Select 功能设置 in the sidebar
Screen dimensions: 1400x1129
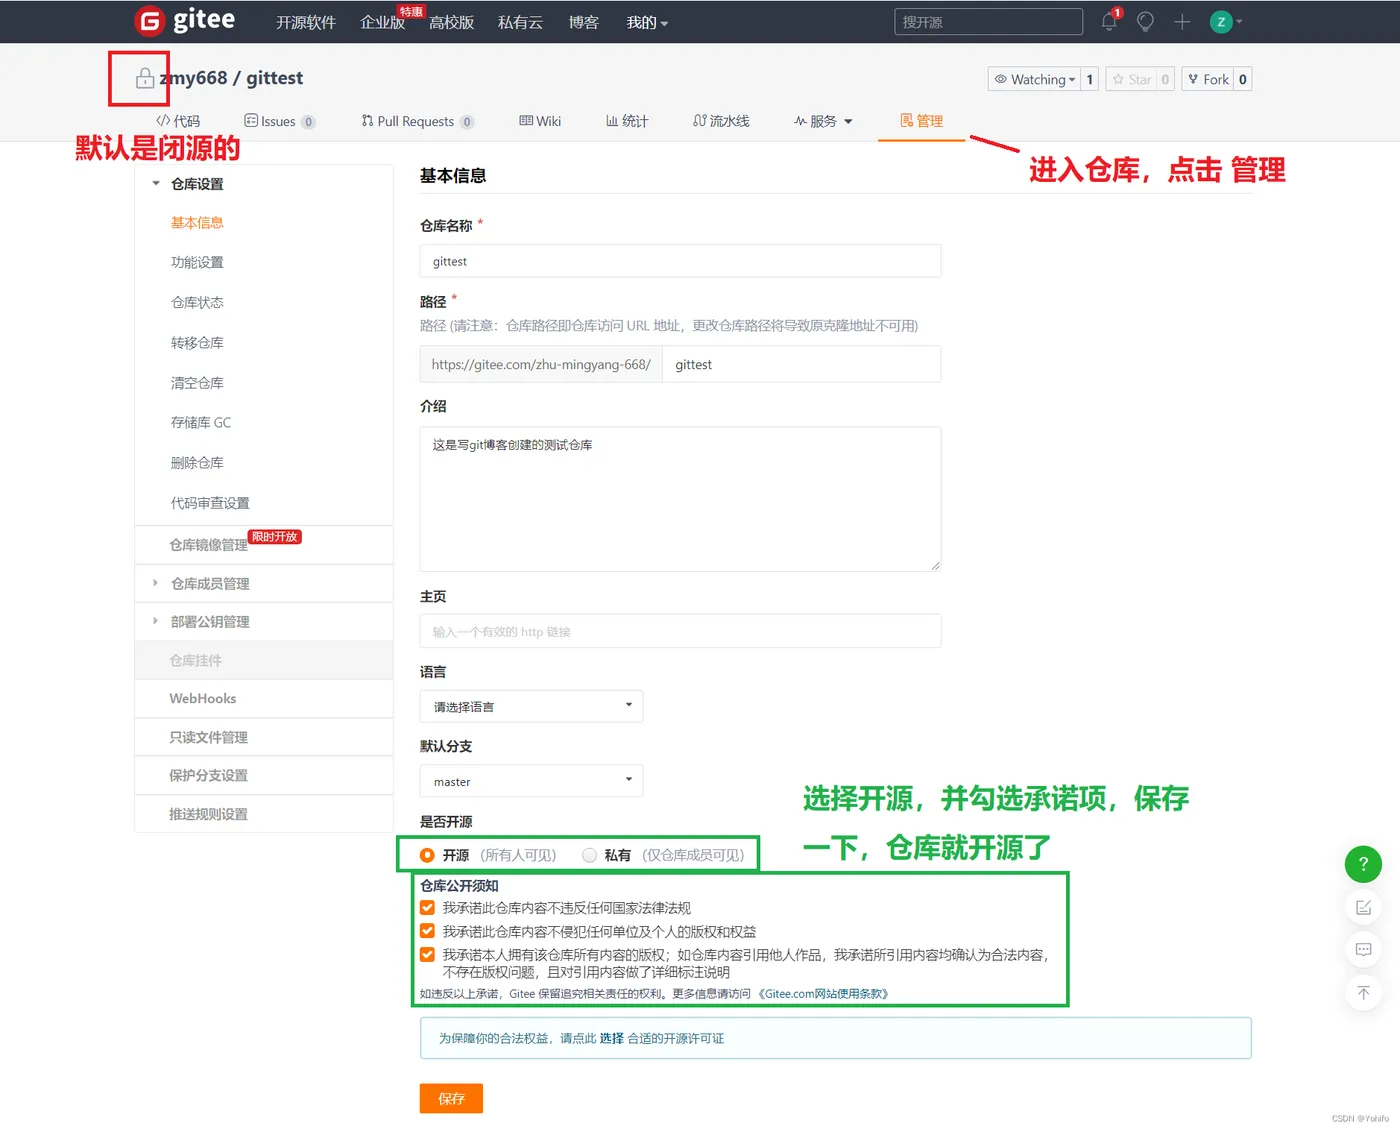(x=197, y=262)
